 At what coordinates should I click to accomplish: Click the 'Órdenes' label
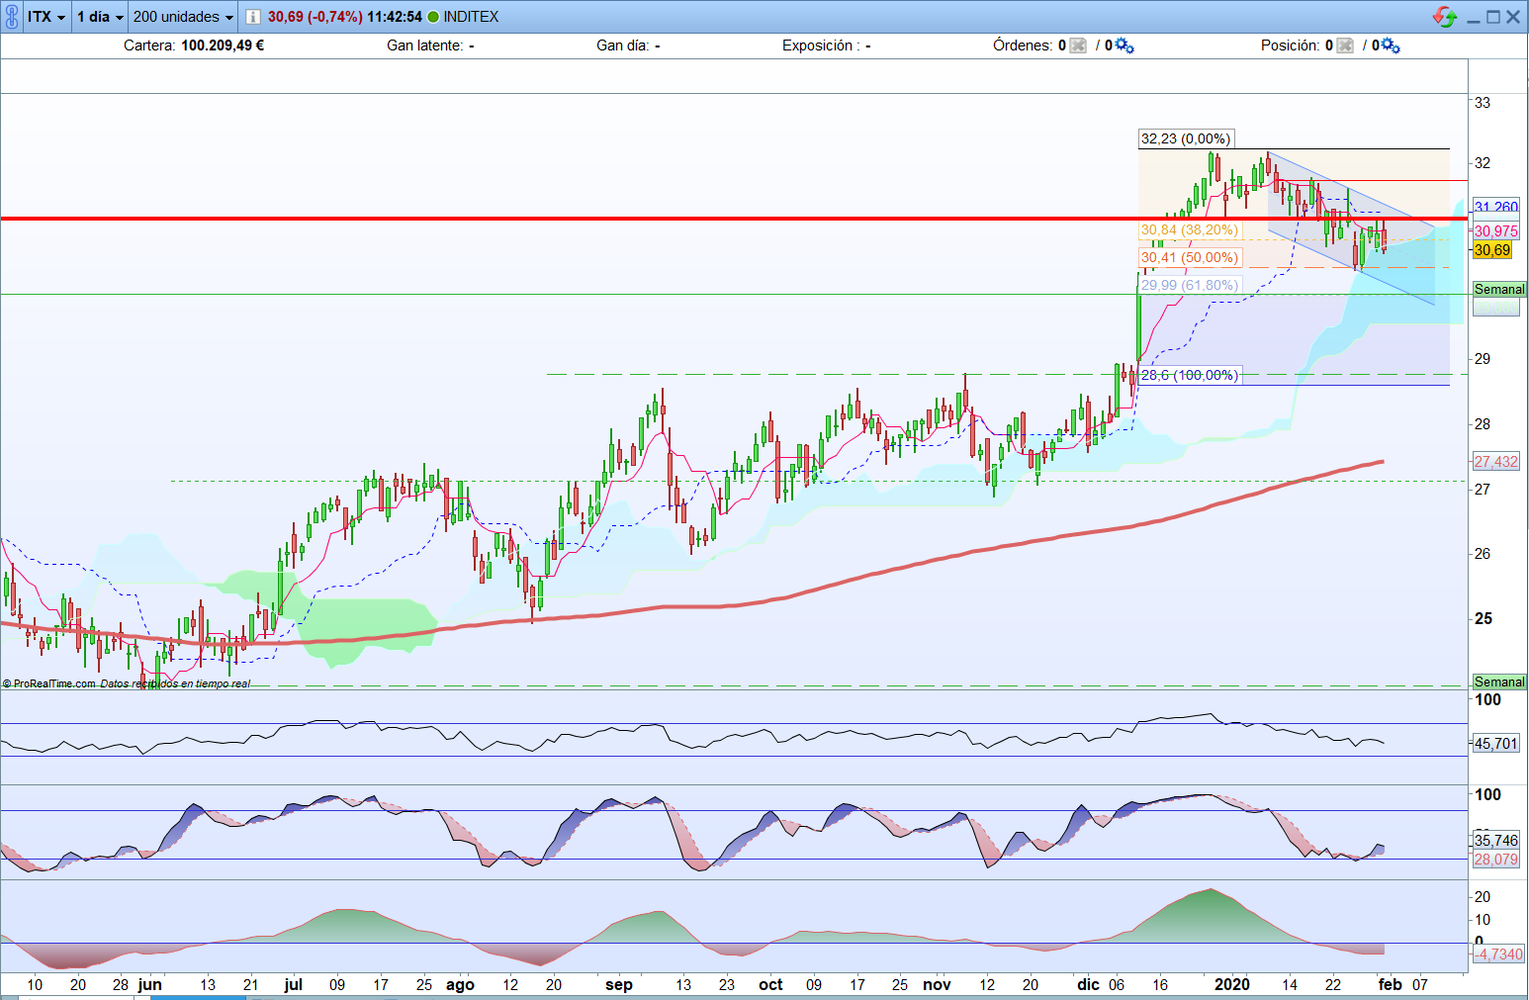(1022, 45)
